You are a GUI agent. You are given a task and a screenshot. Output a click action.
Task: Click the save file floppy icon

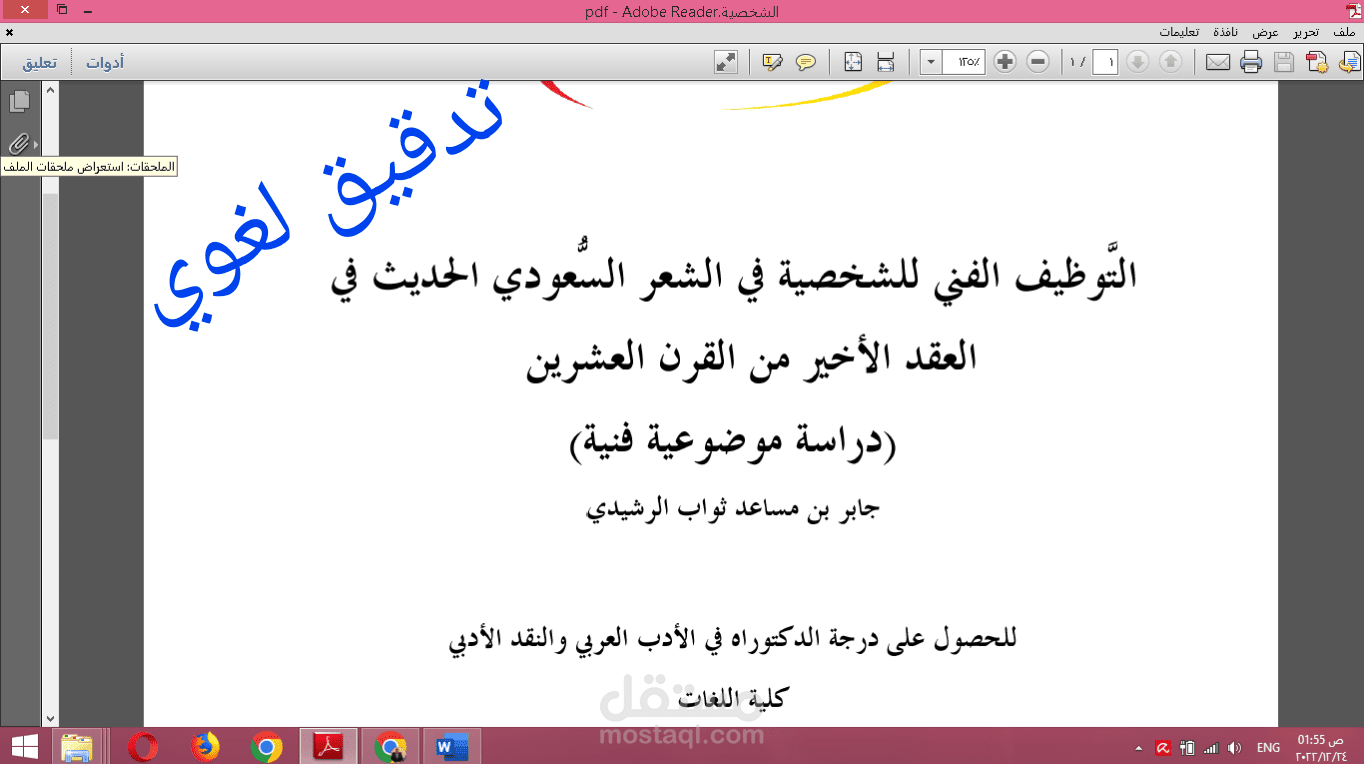pos(1284,62)
